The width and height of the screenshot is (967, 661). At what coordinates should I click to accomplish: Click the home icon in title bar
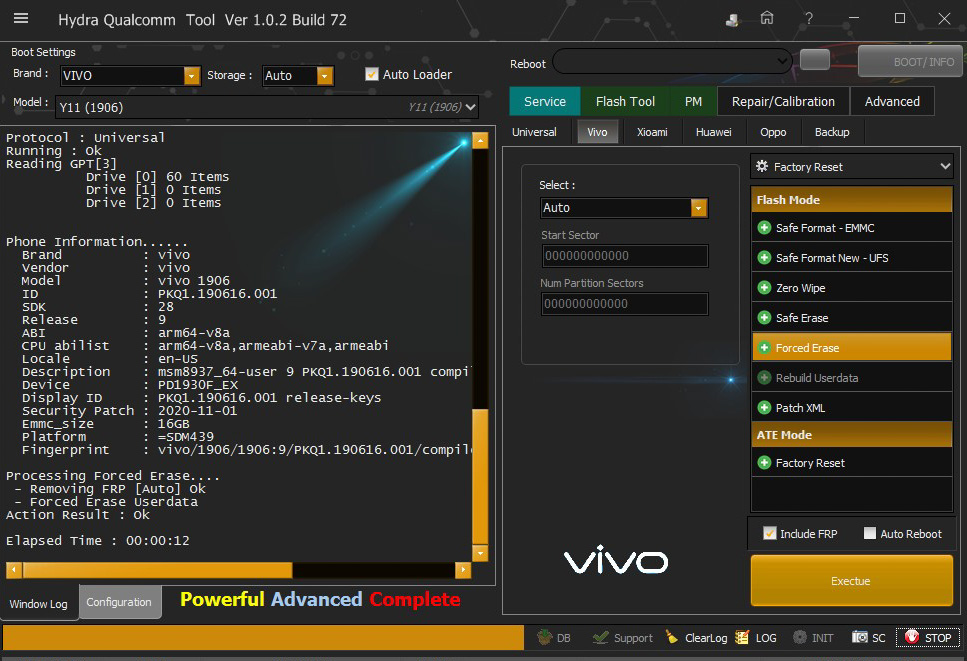point(767,19)
